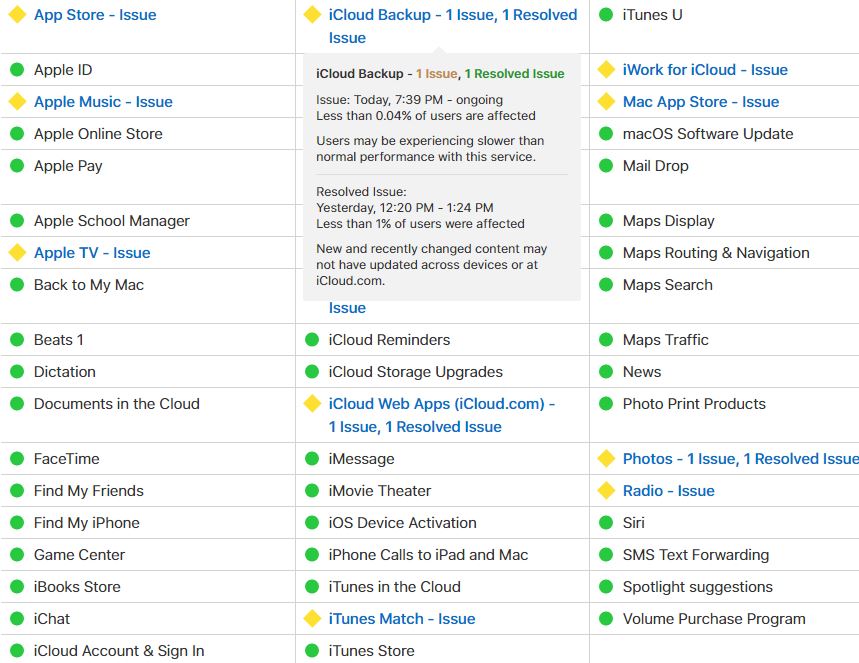Screen dimensions: 859x663
Task: Click green status dot beside macOS Software Update
Action: click(606, 134)
